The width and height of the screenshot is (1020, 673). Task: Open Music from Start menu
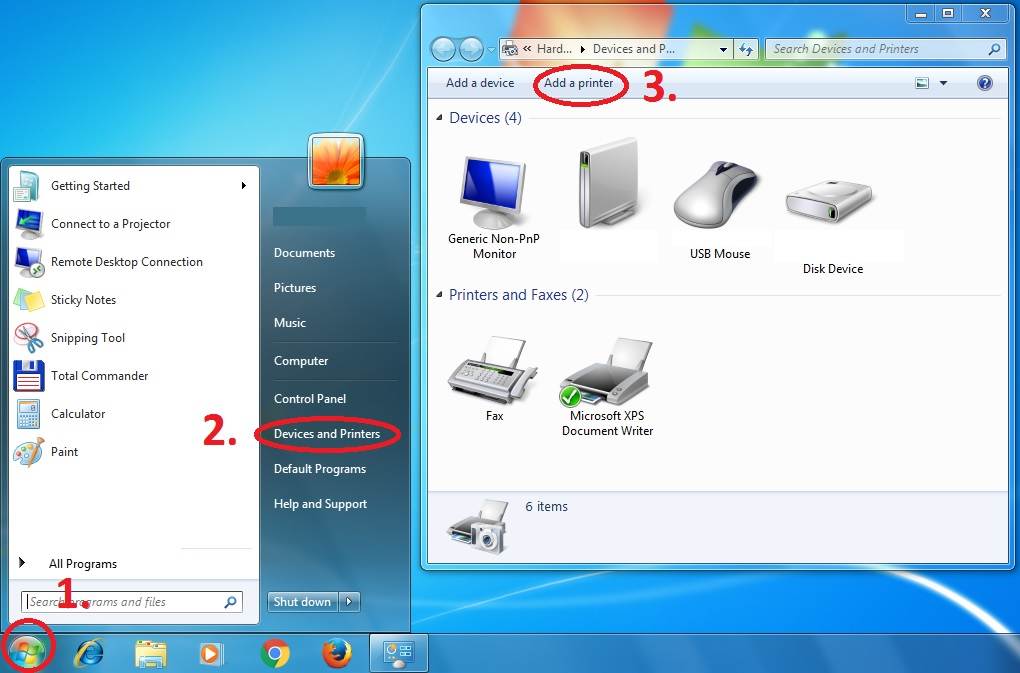click(x=289, y=323)
